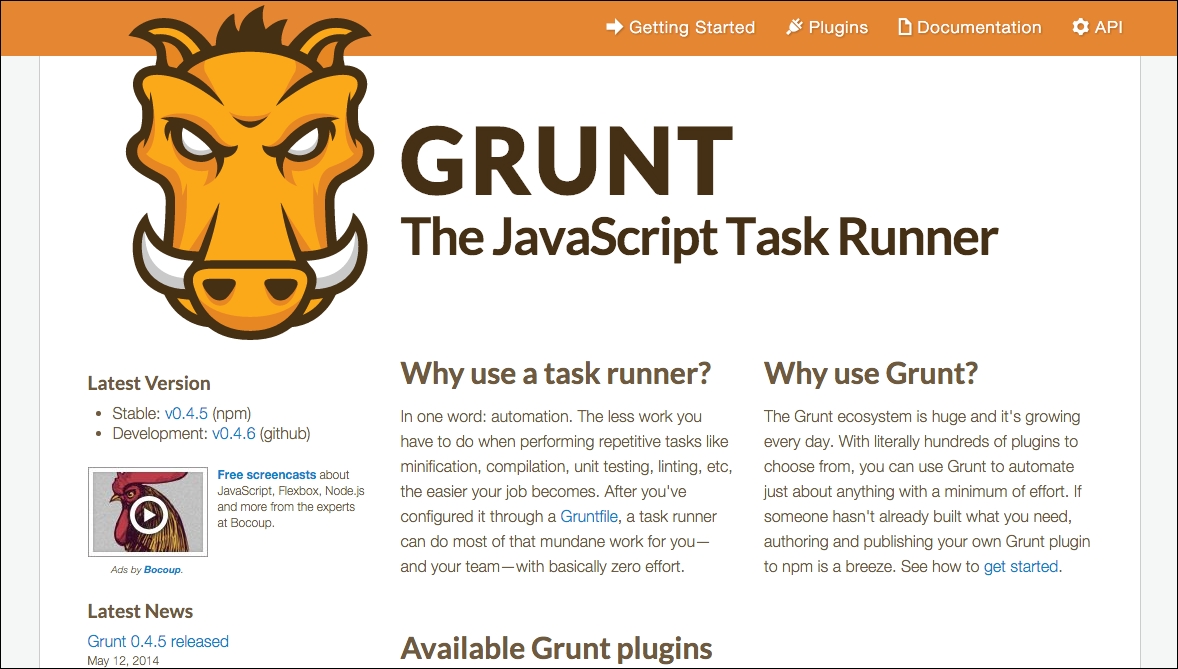This screenshot has height=669, width=1178.
Task: Click the rooster video ad thumbnail
Action: click(x=148, y=511)
